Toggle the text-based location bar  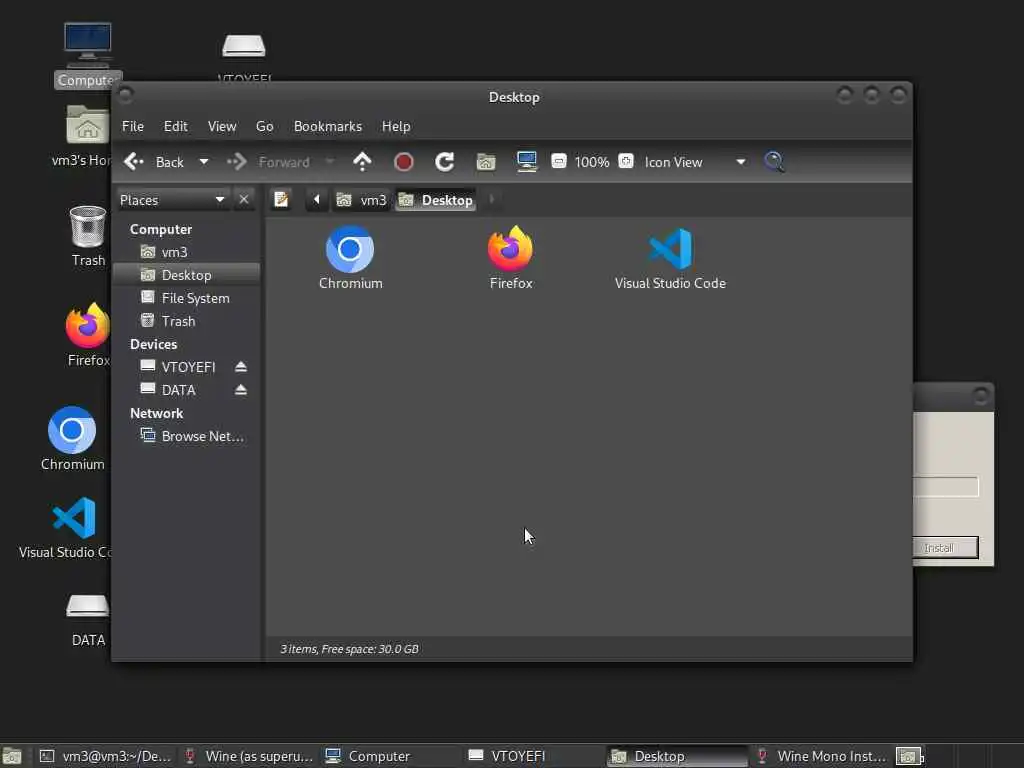[x=281, y=199]
